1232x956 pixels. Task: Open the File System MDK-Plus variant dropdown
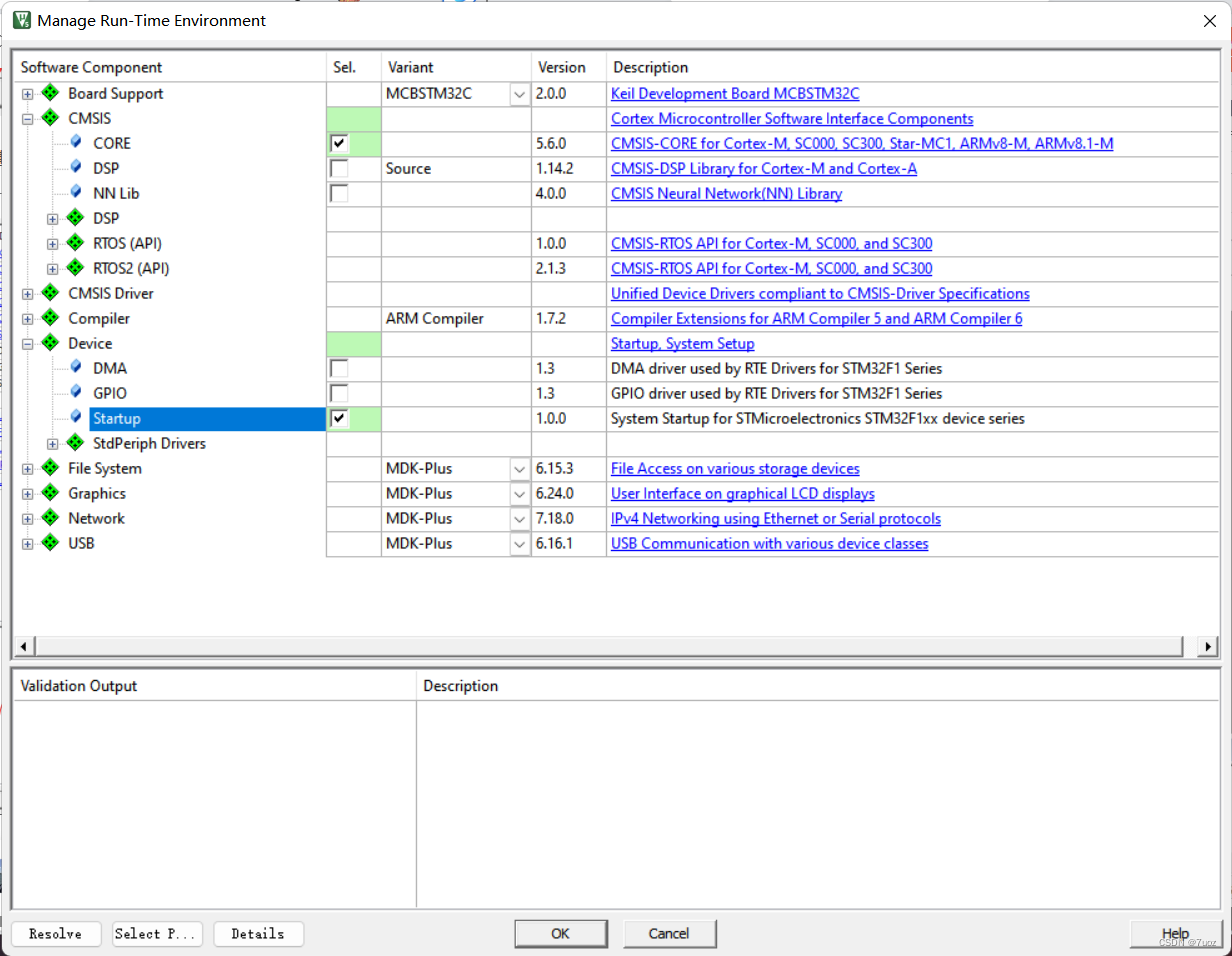pos(520,469)
